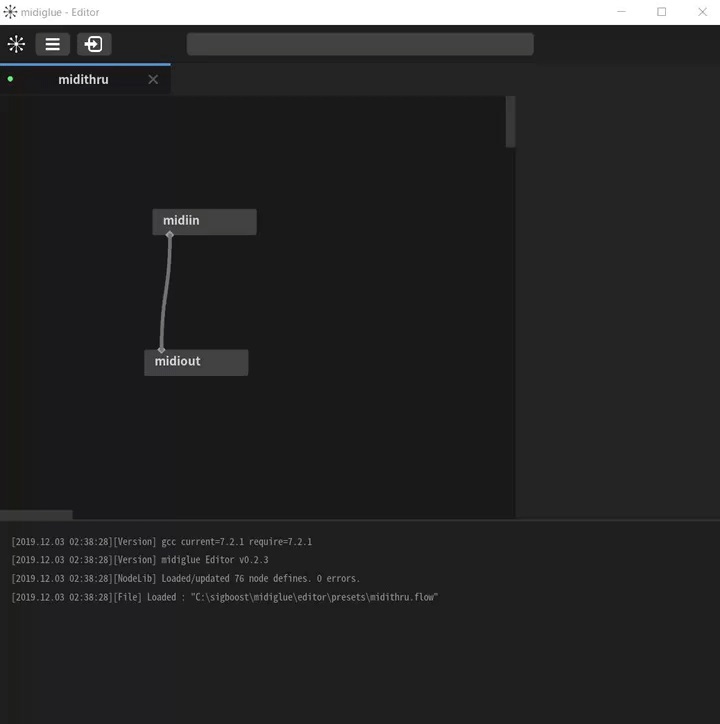720x724 pixels.
Task: Minimize the midiglue Editor window
Action: tap(622, 12)
